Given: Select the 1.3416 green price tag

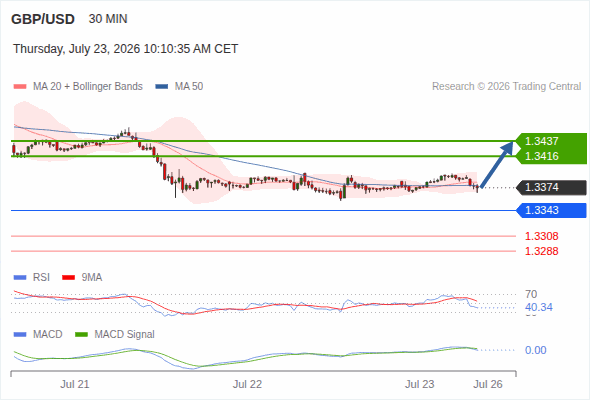Looking at the screenshot, I should coord(551,156).
